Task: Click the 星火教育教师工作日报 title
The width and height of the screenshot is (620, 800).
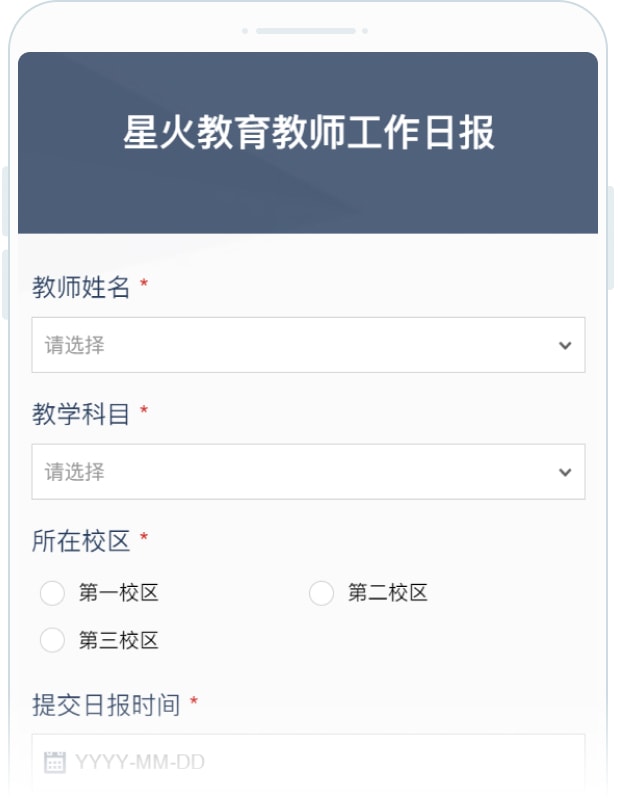Action: (309, 133)
